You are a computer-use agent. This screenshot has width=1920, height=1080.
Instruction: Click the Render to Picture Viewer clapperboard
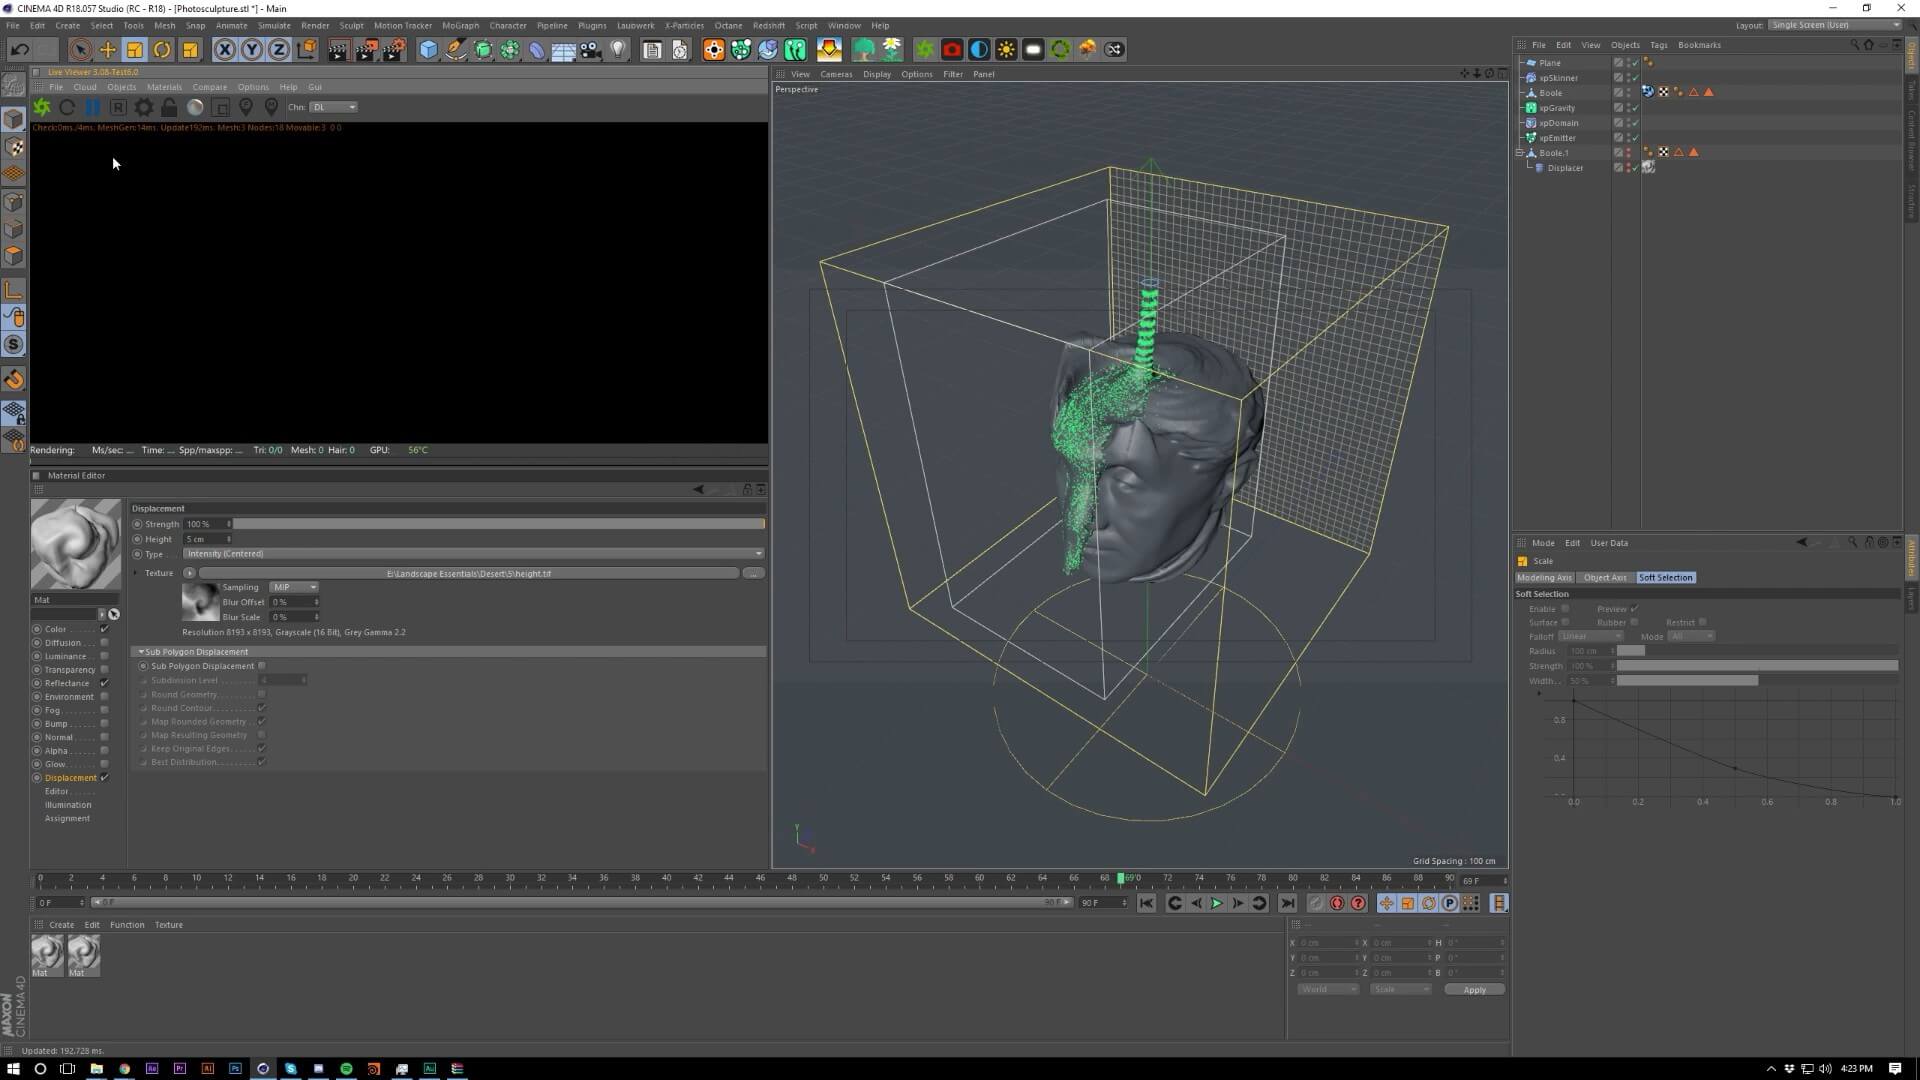366,49
